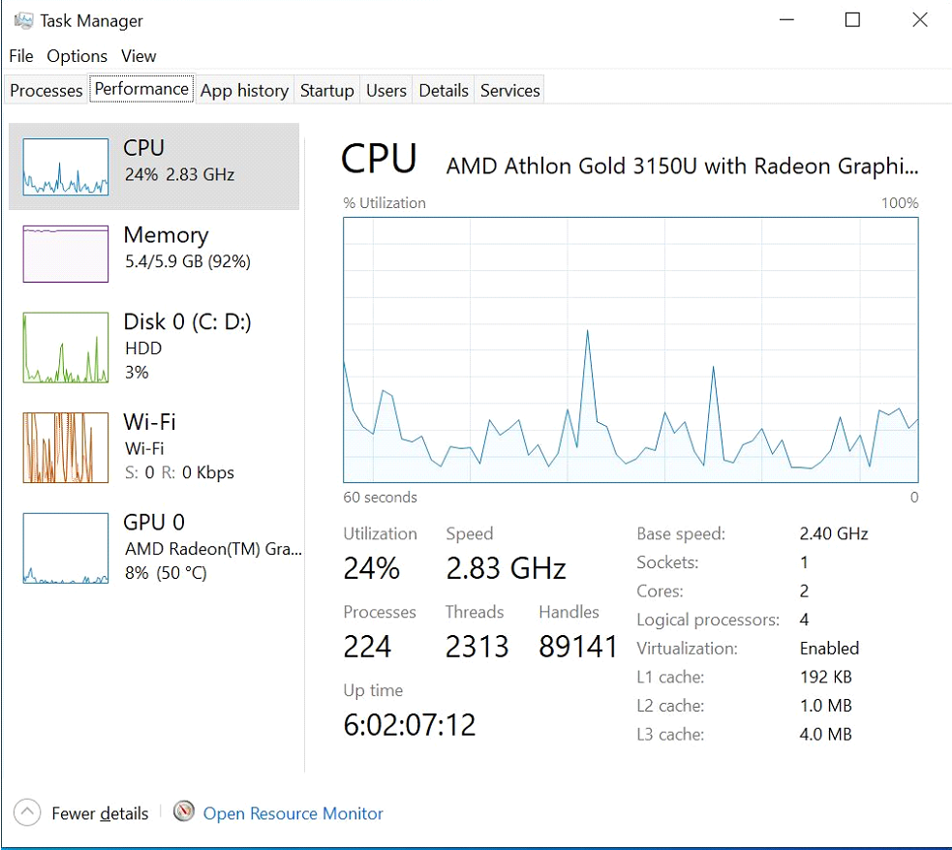The height and width of the screenshot is (850, 952).
Task: Go to the Startup tab
Action: 327,90
